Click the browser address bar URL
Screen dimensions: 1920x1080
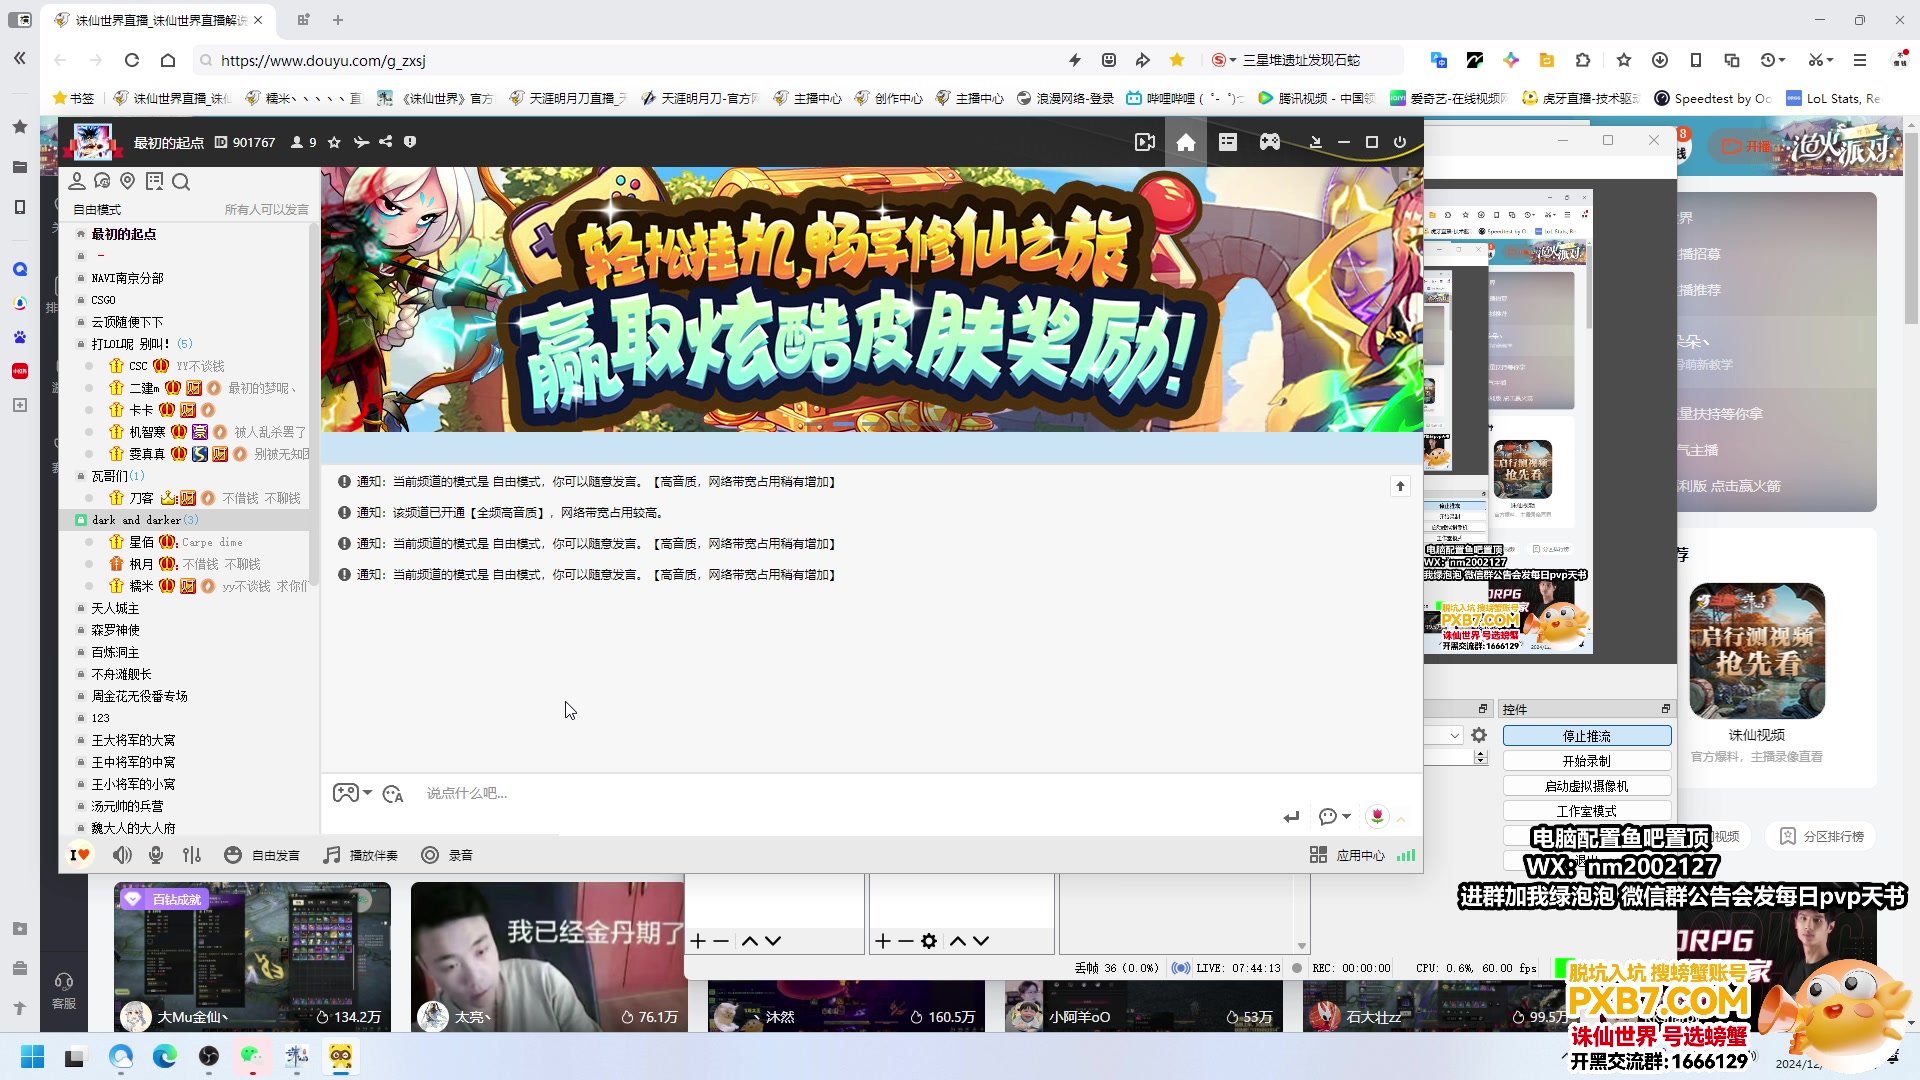323,61
